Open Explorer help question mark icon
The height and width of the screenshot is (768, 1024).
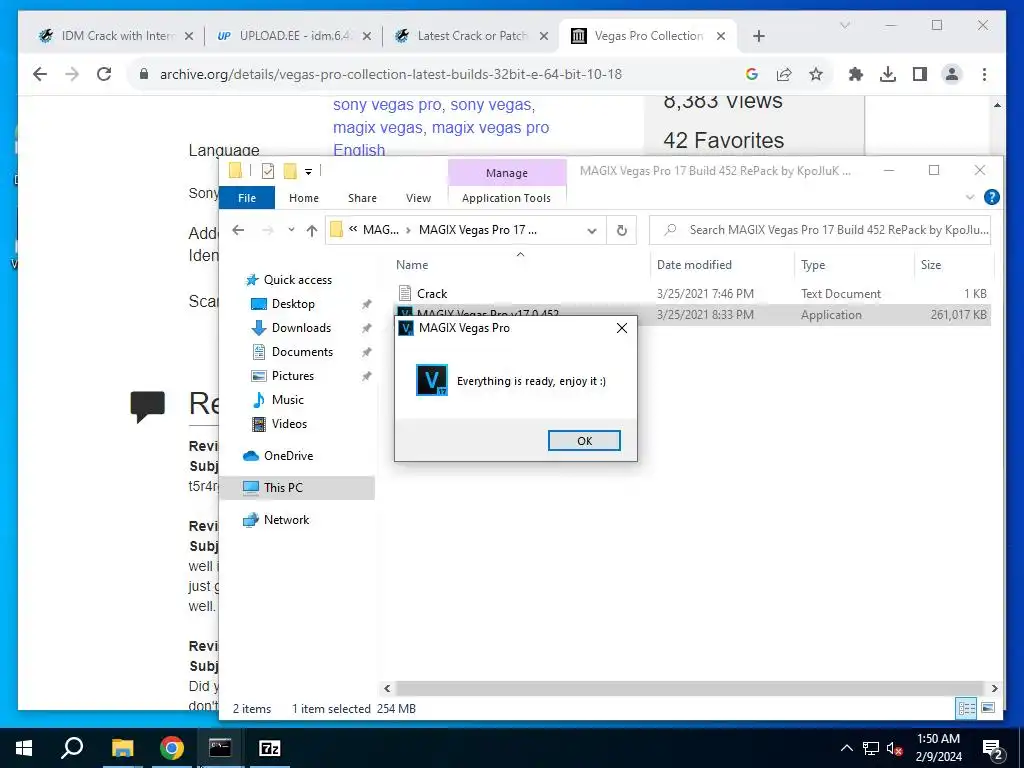(991, 197)
